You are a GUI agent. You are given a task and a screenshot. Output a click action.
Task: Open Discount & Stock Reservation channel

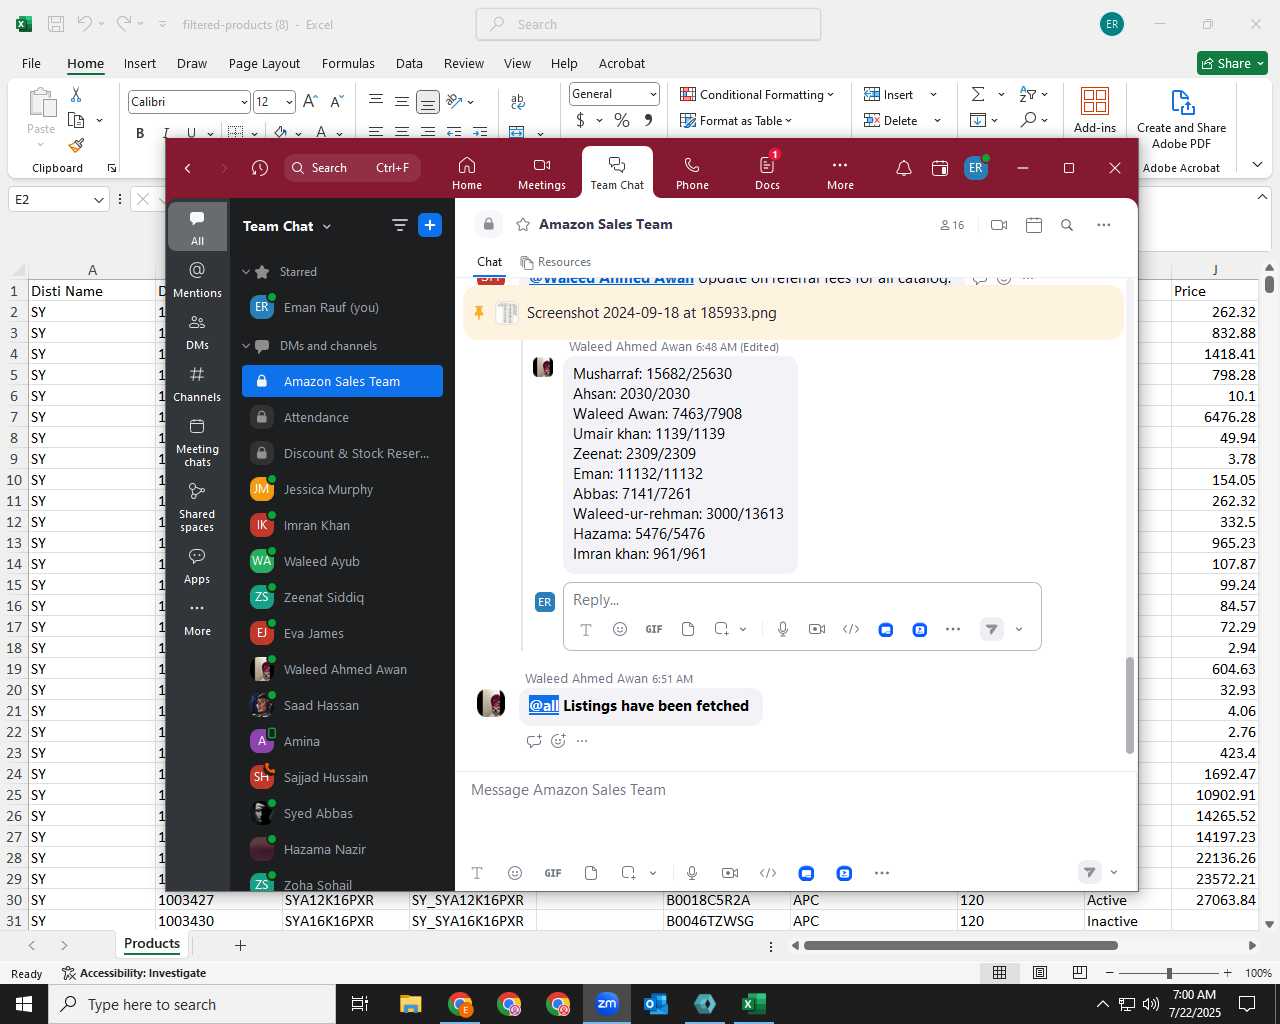point(342,453)
